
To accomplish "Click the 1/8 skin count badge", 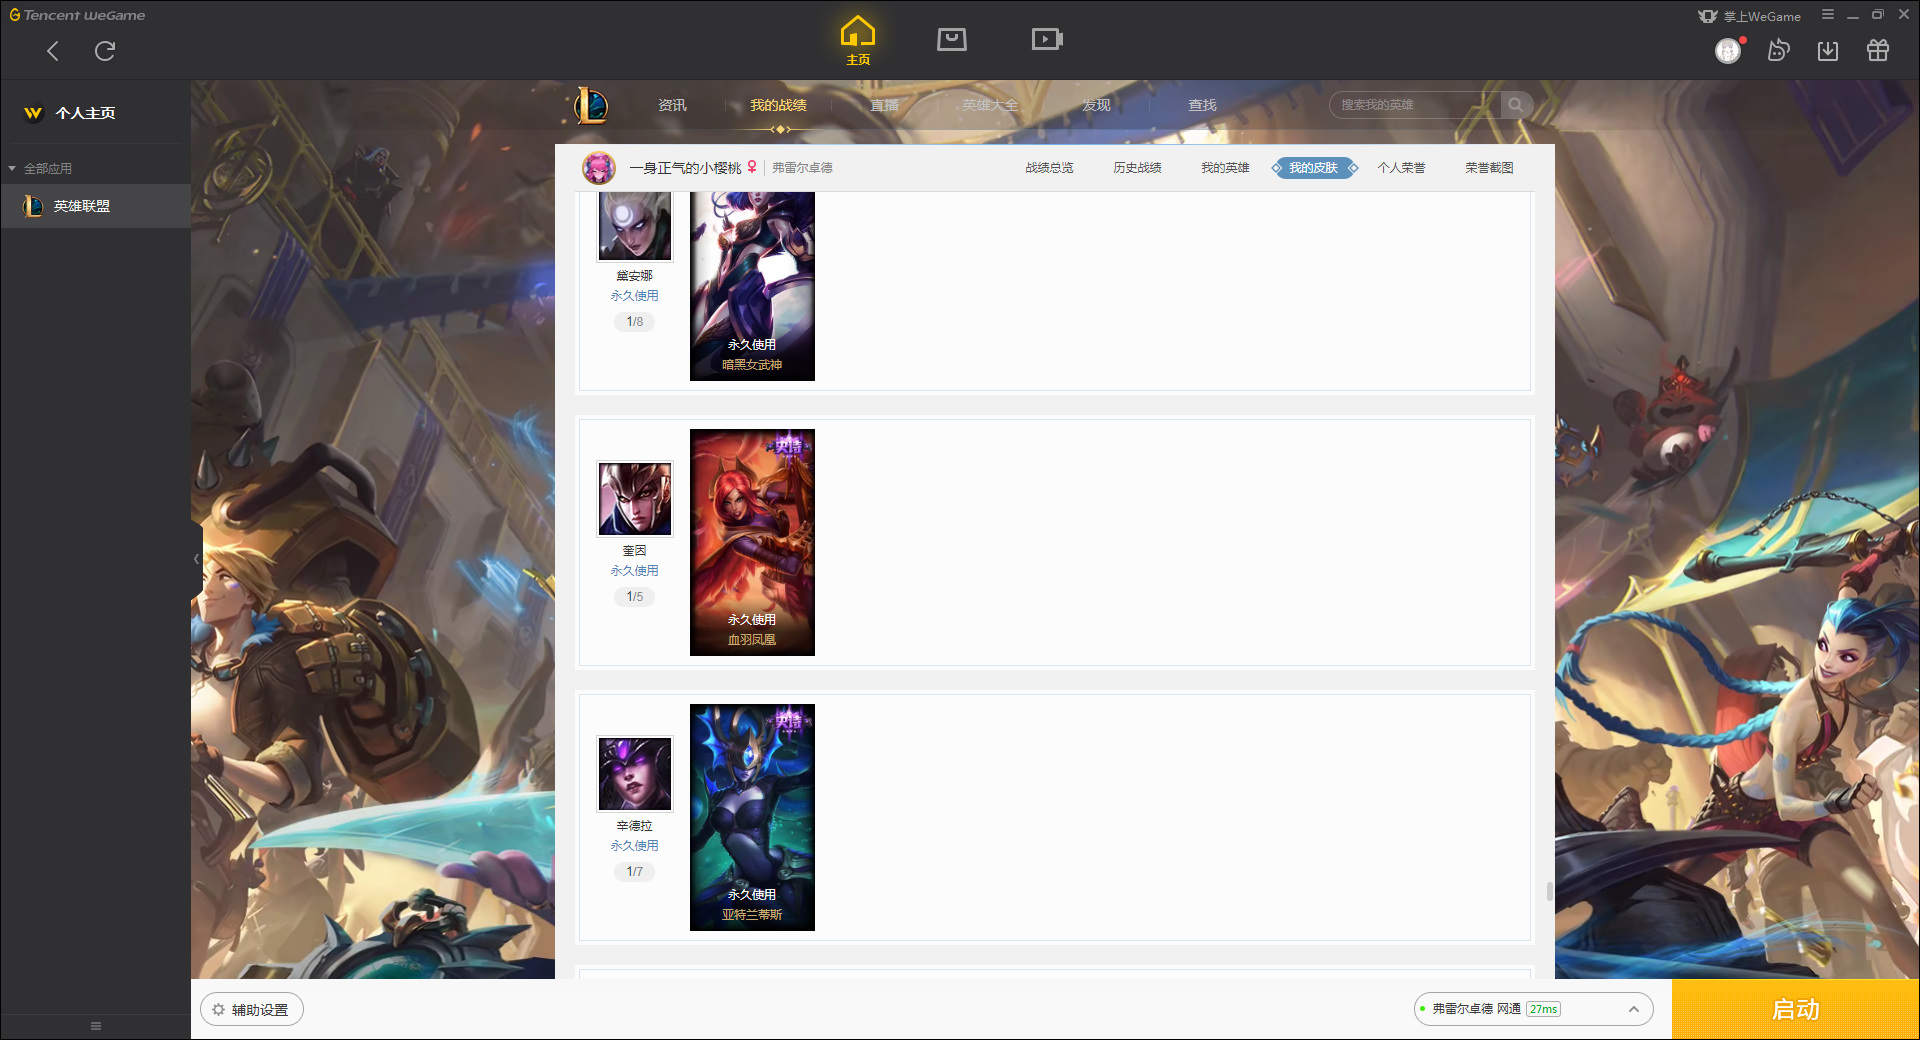I will coord(635,322).
